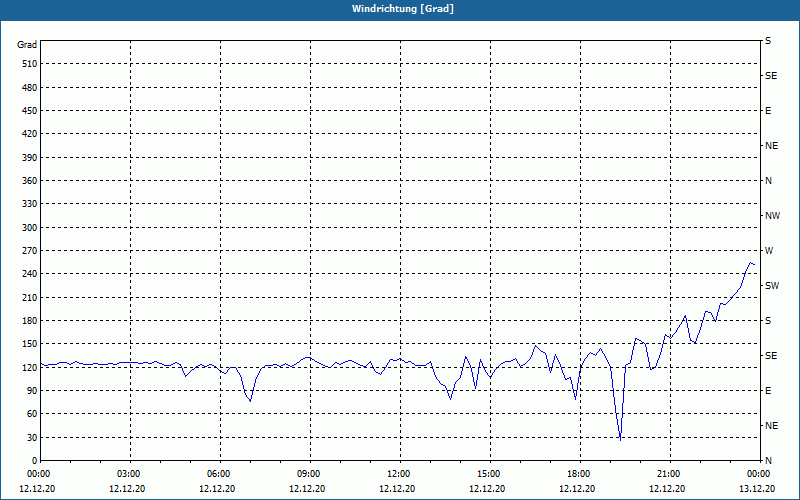800x500 pixels.
Task: Select the 390 y-axis value
Action: (x=30, y=158)
